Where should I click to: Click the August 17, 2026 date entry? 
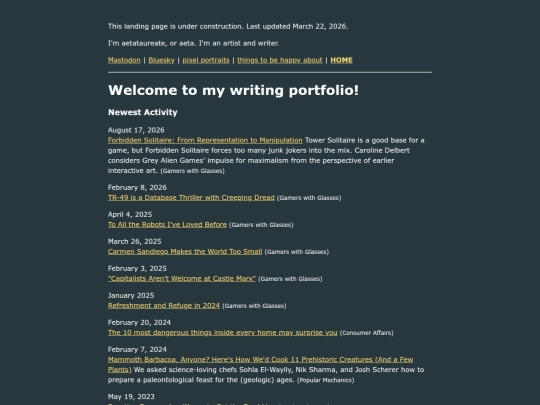pyautogui.click(x=136, y=130)
